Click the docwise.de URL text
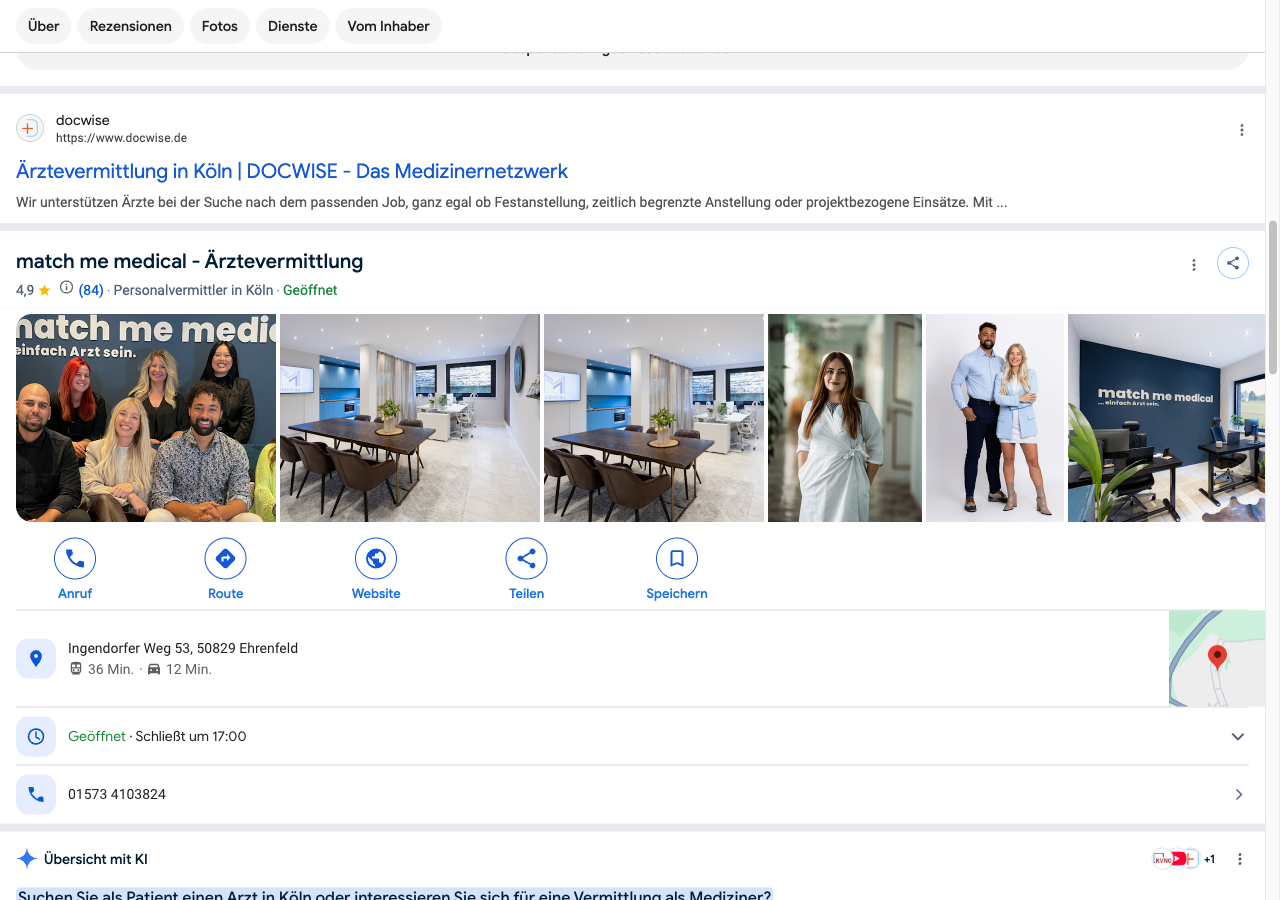The image size is (1280, 900). [121, 138]
